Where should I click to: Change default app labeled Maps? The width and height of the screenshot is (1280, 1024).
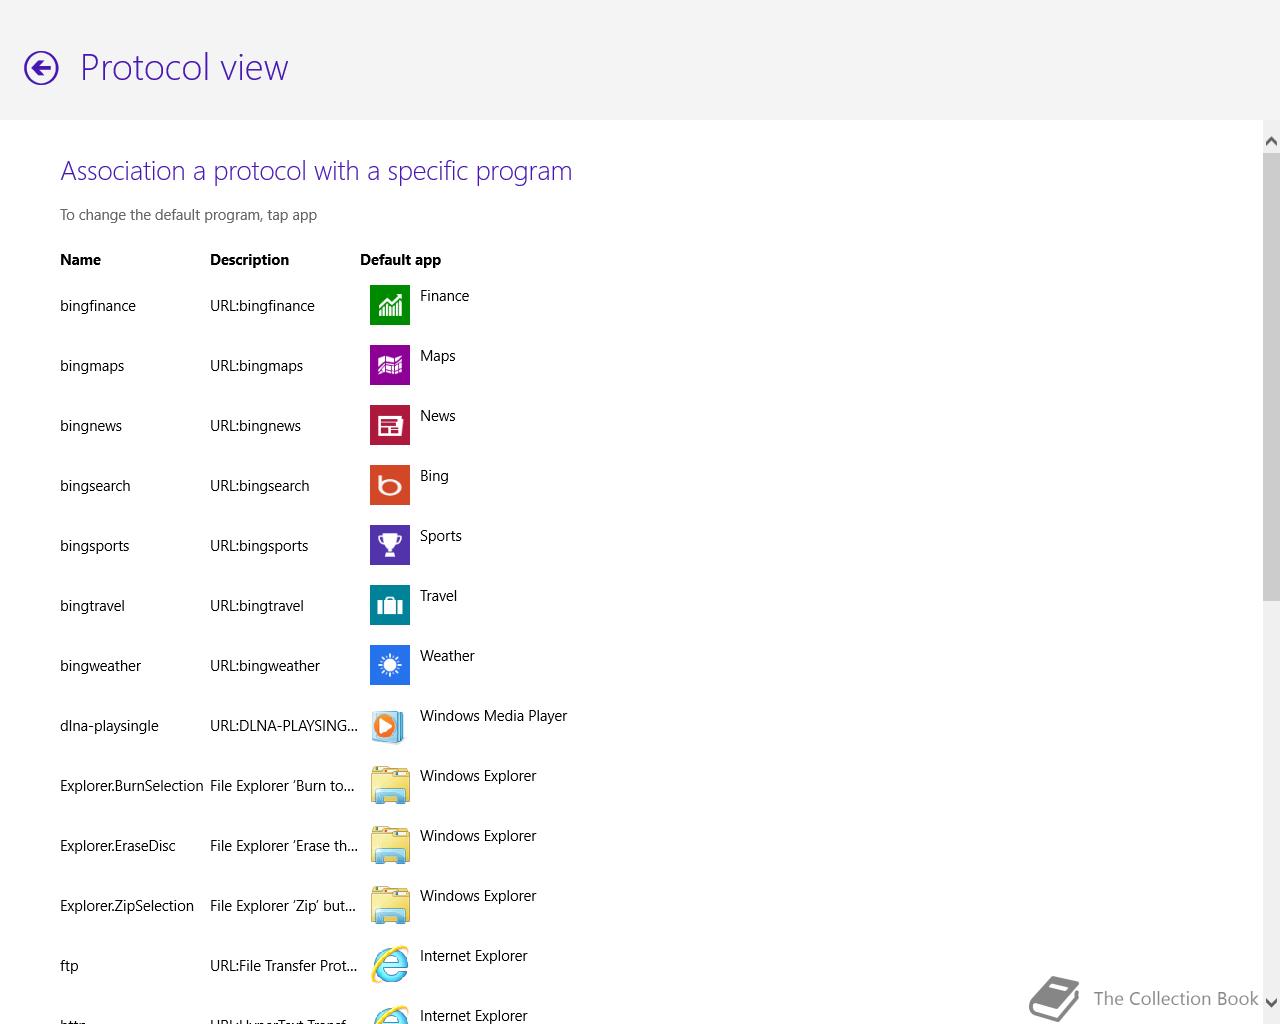click(437, 356)
